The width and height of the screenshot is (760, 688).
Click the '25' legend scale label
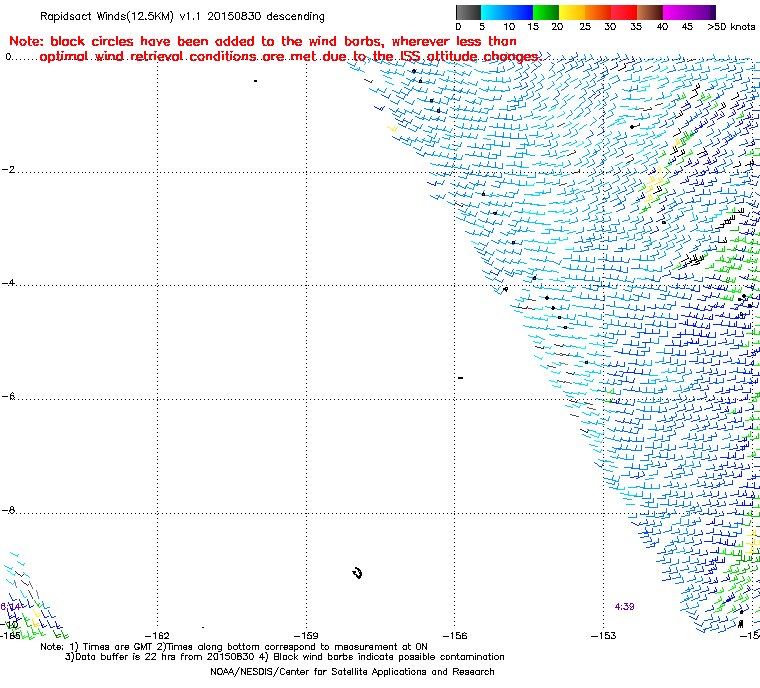point(585,27)
